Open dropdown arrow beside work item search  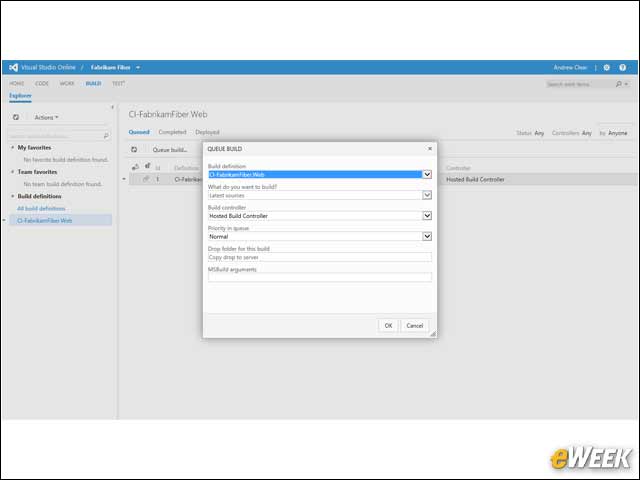coord(627,84)
